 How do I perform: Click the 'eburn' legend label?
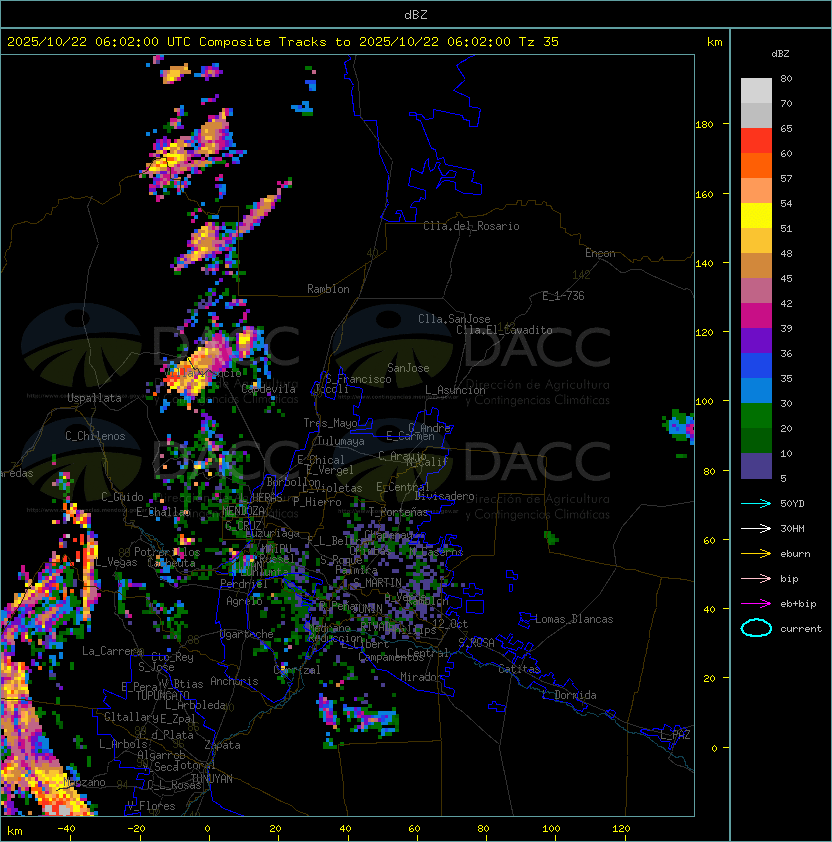coord(795,554)
